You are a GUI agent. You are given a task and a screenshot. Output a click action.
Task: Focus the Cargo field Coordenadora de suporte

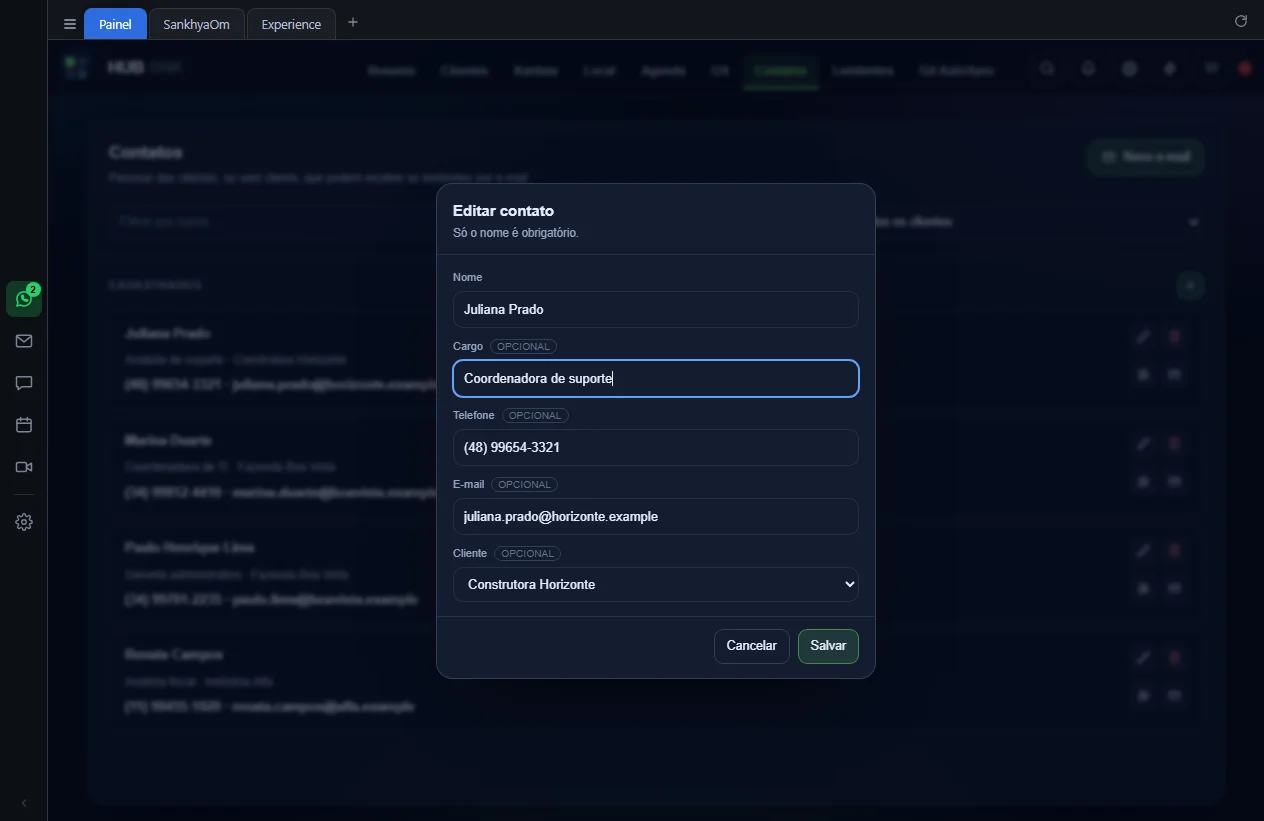point(656,378)
